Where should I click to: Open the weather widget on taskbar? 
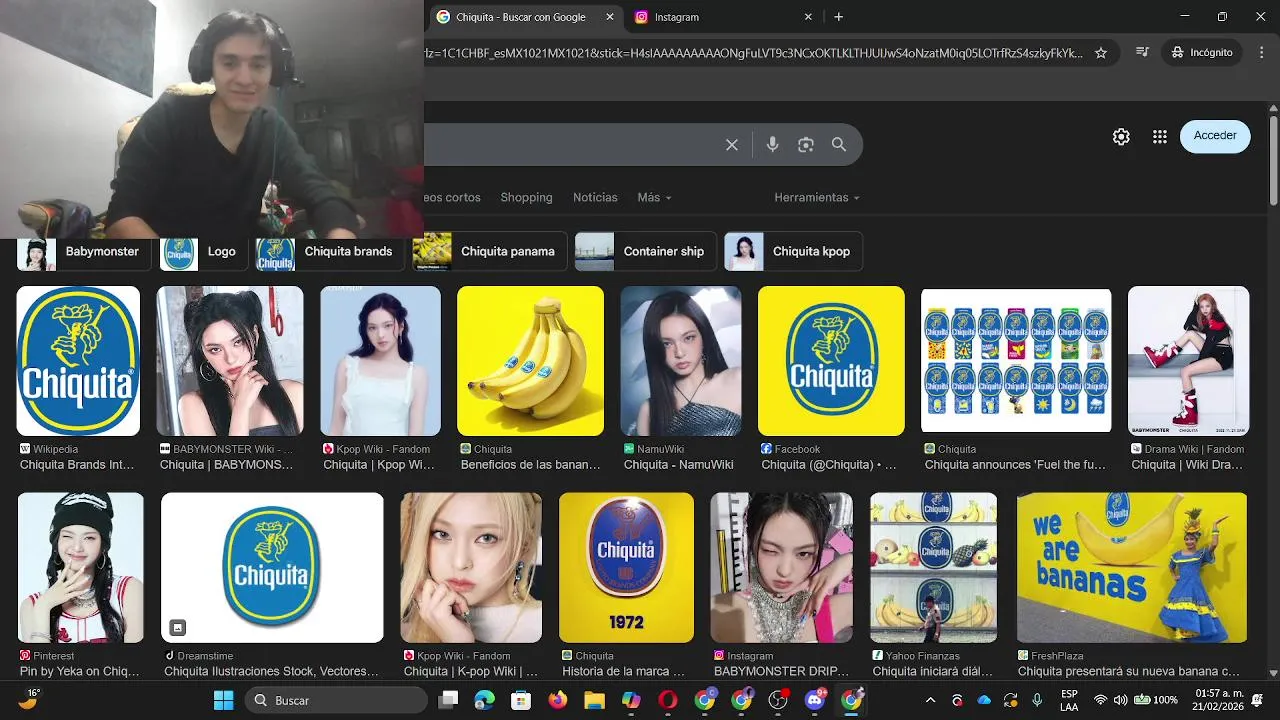pos(28,699)
